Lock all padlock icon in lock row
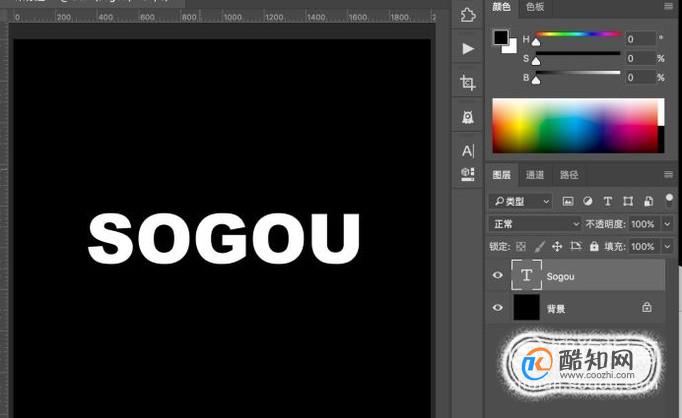 click(594, 246)
